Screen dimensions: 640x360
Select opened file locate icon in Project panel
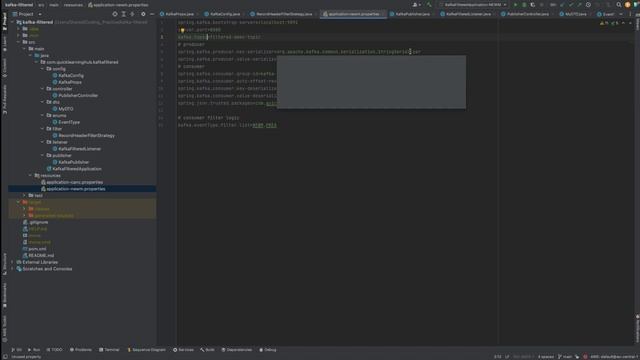click(x=115, y=14)
